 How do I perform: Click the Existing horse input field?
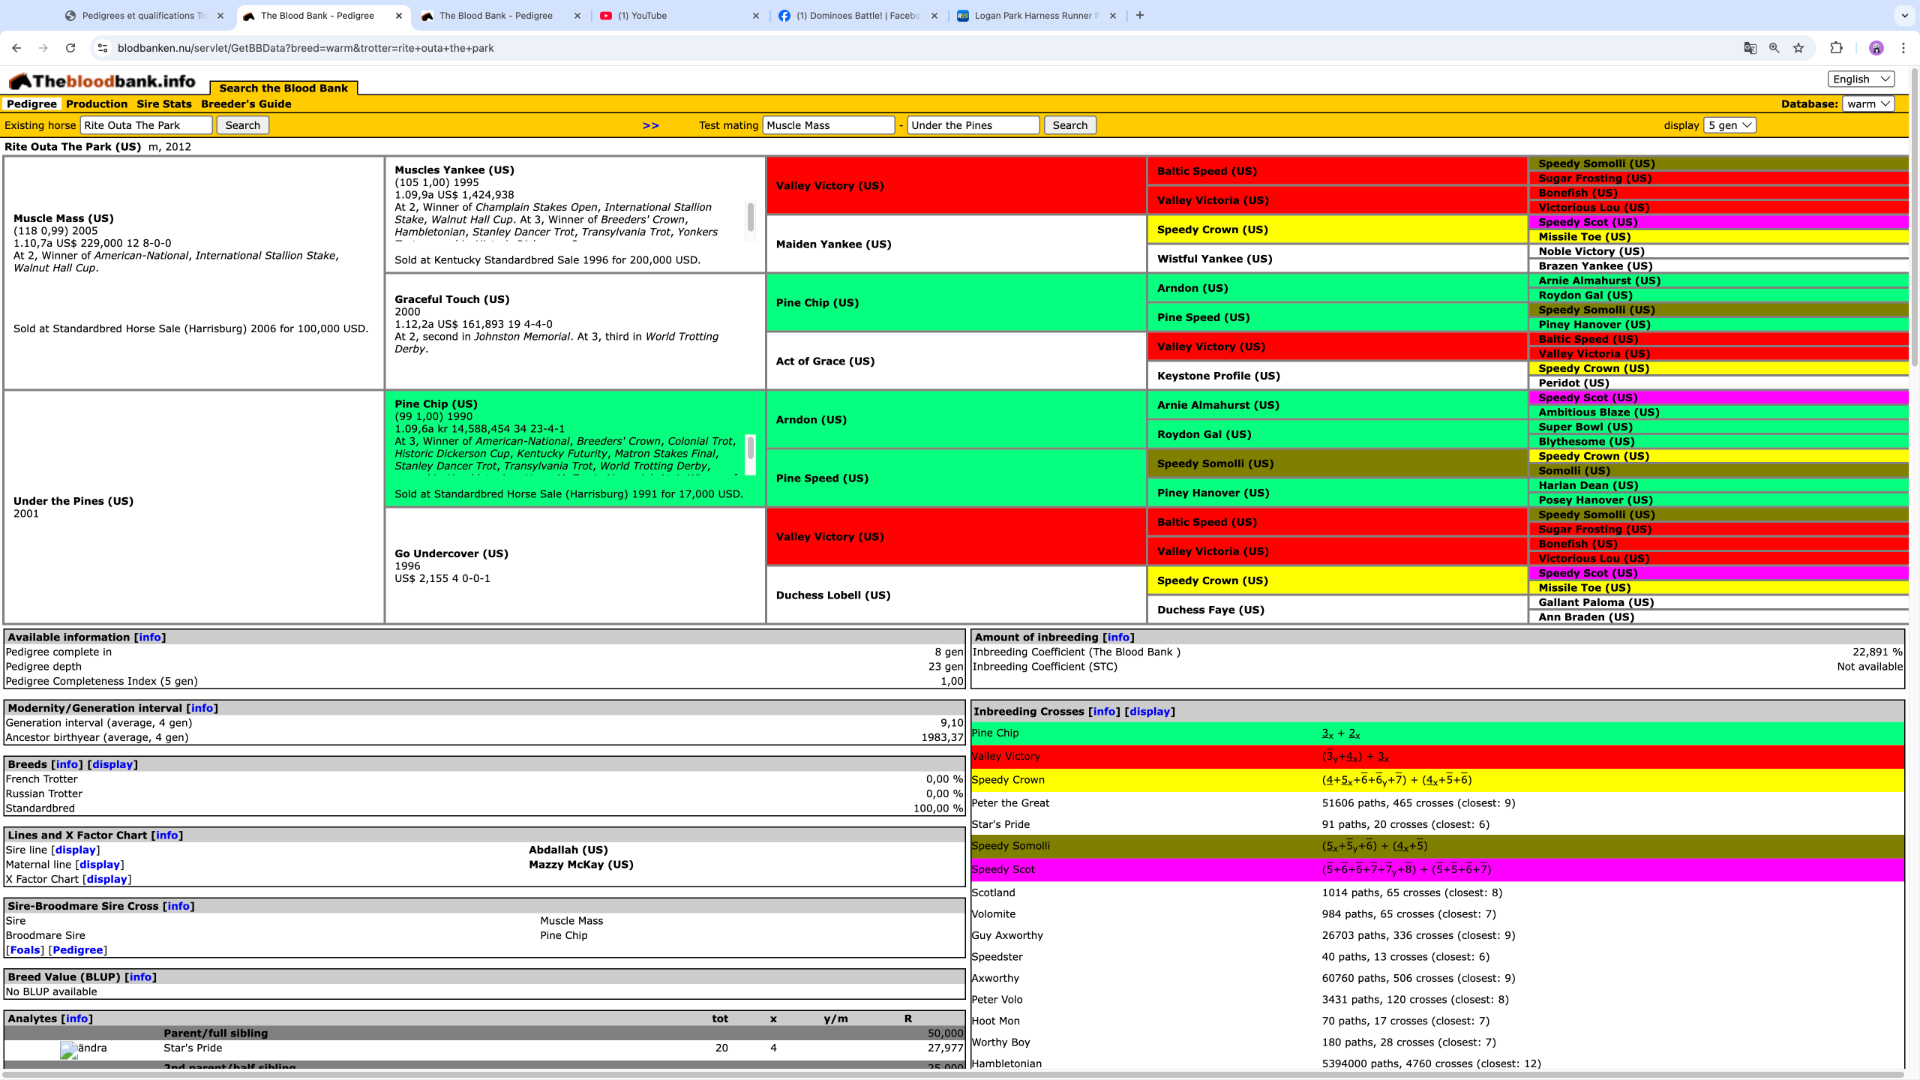[146, 125]
